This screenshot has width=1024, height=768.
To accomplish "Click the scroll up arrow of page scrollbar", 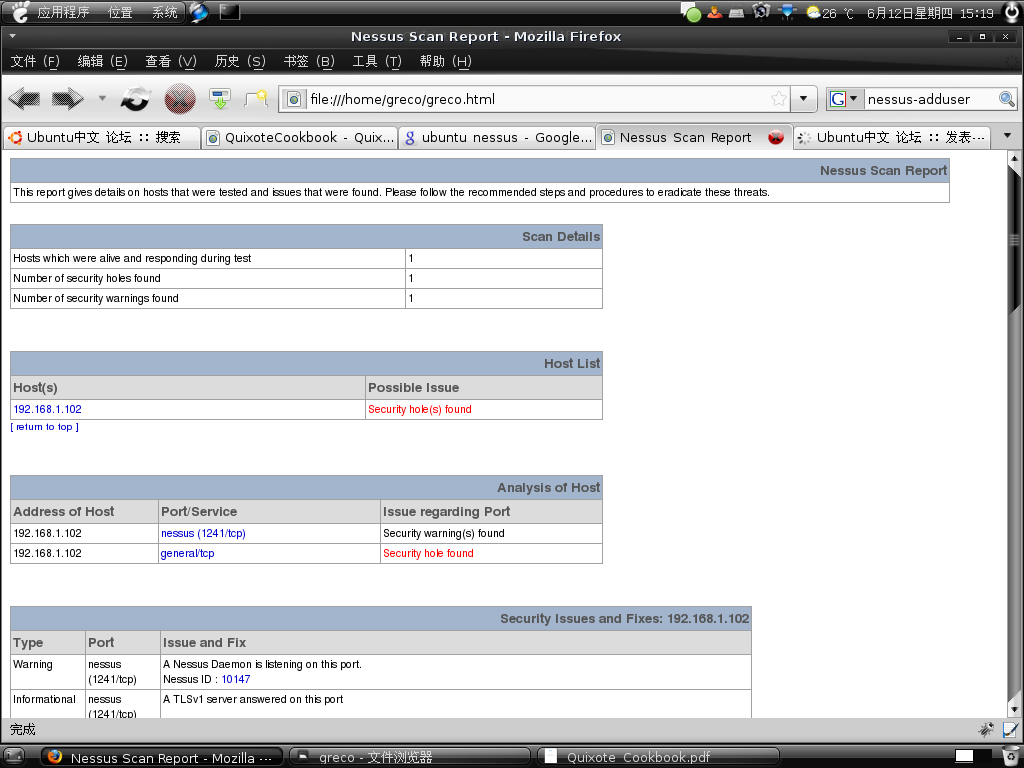I will point(1014,158).
